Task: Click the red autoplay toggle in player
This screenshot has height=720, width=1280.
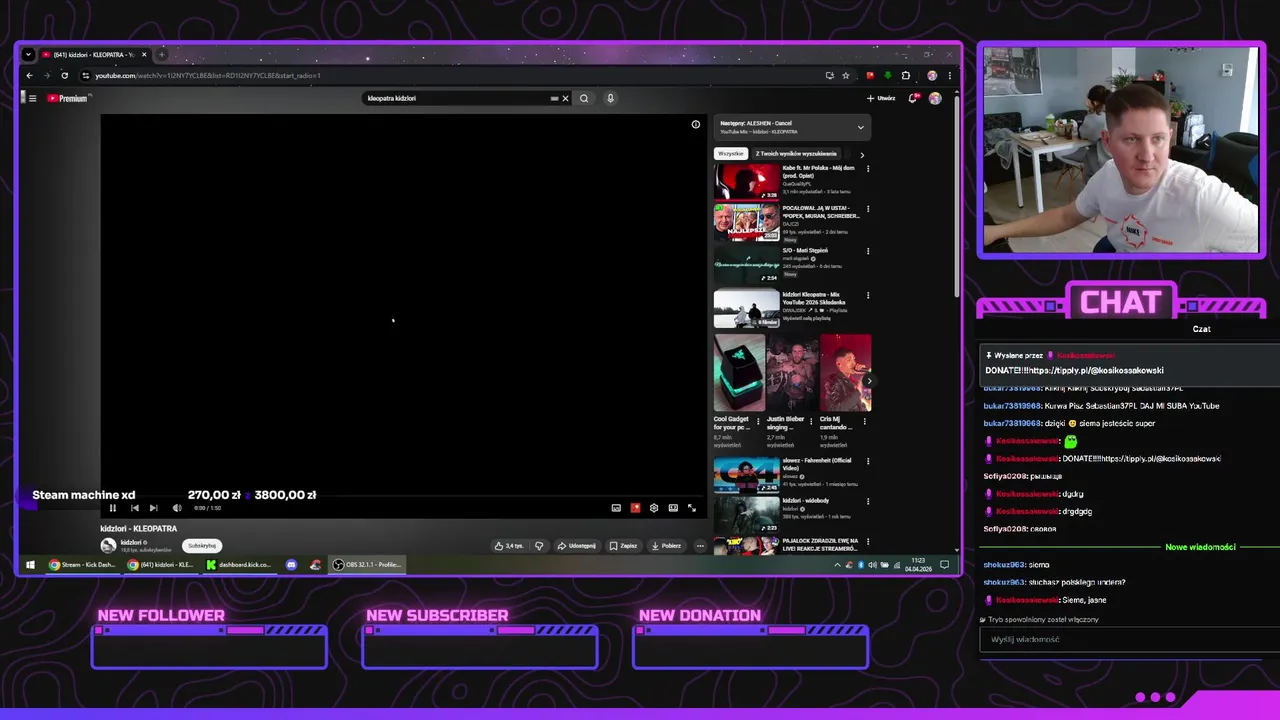Action: pos(635,508)
